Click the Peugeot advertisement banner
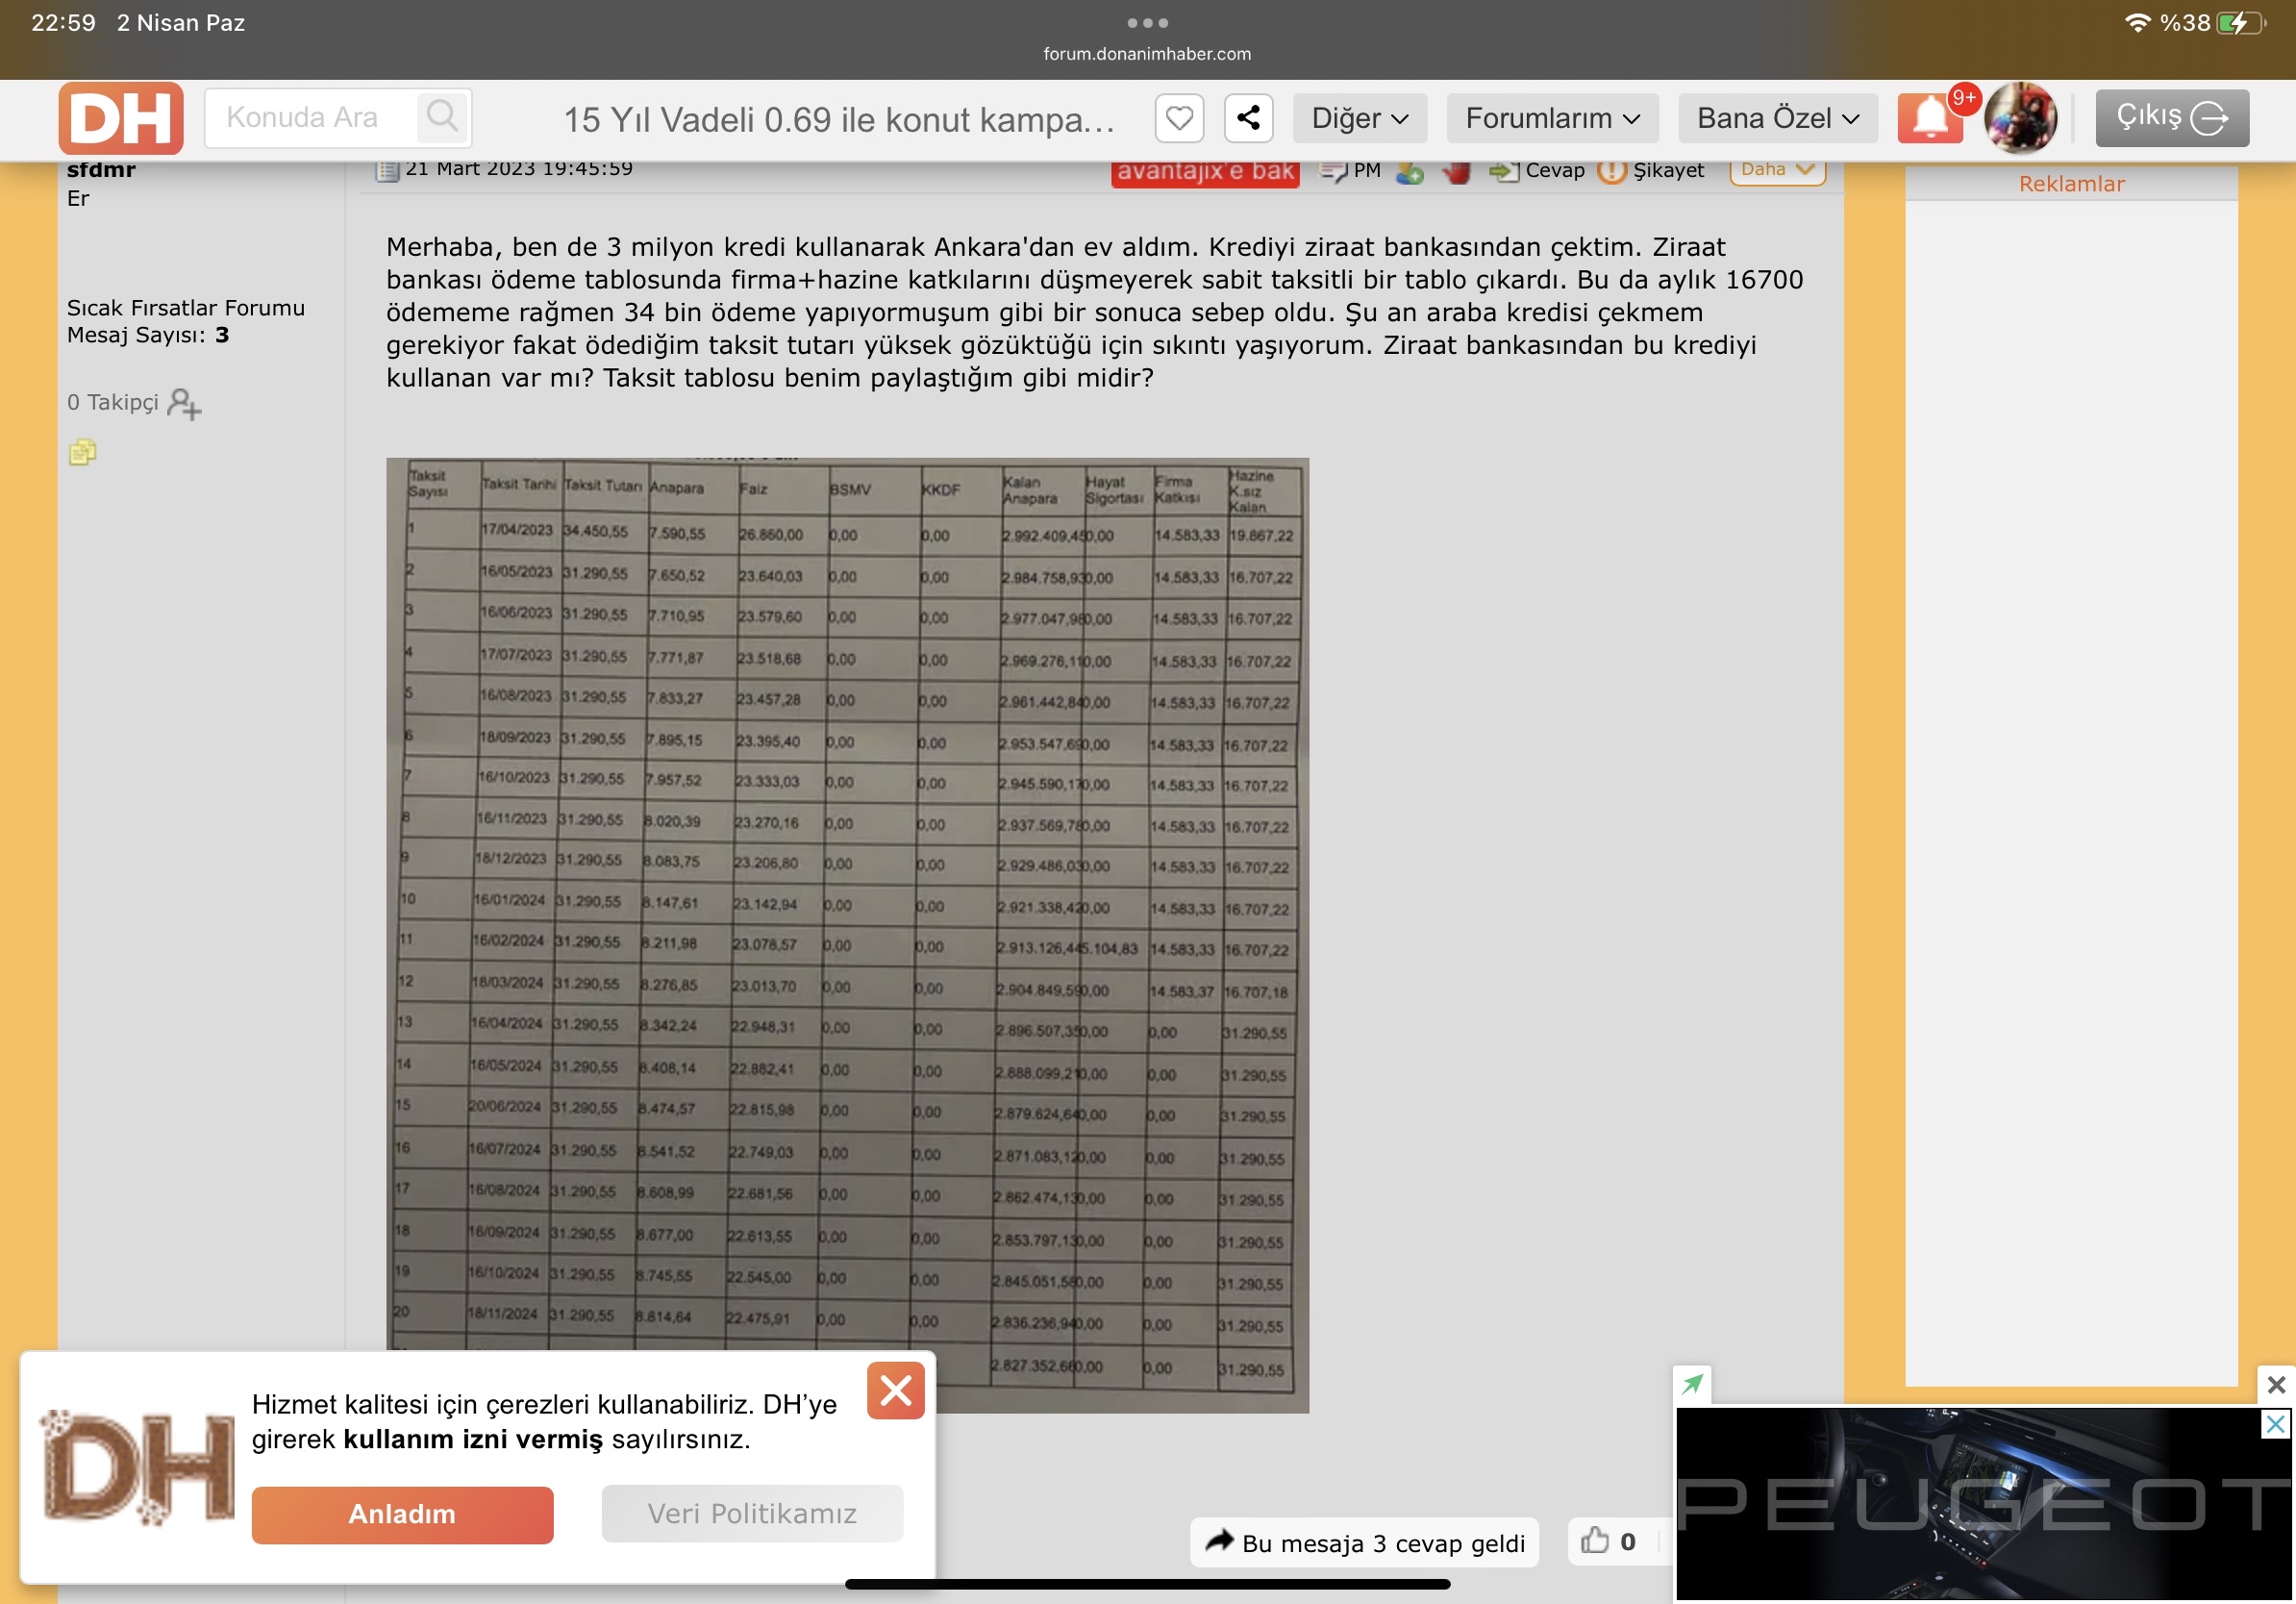 pyautogui.click(x=1983, y=1504)
